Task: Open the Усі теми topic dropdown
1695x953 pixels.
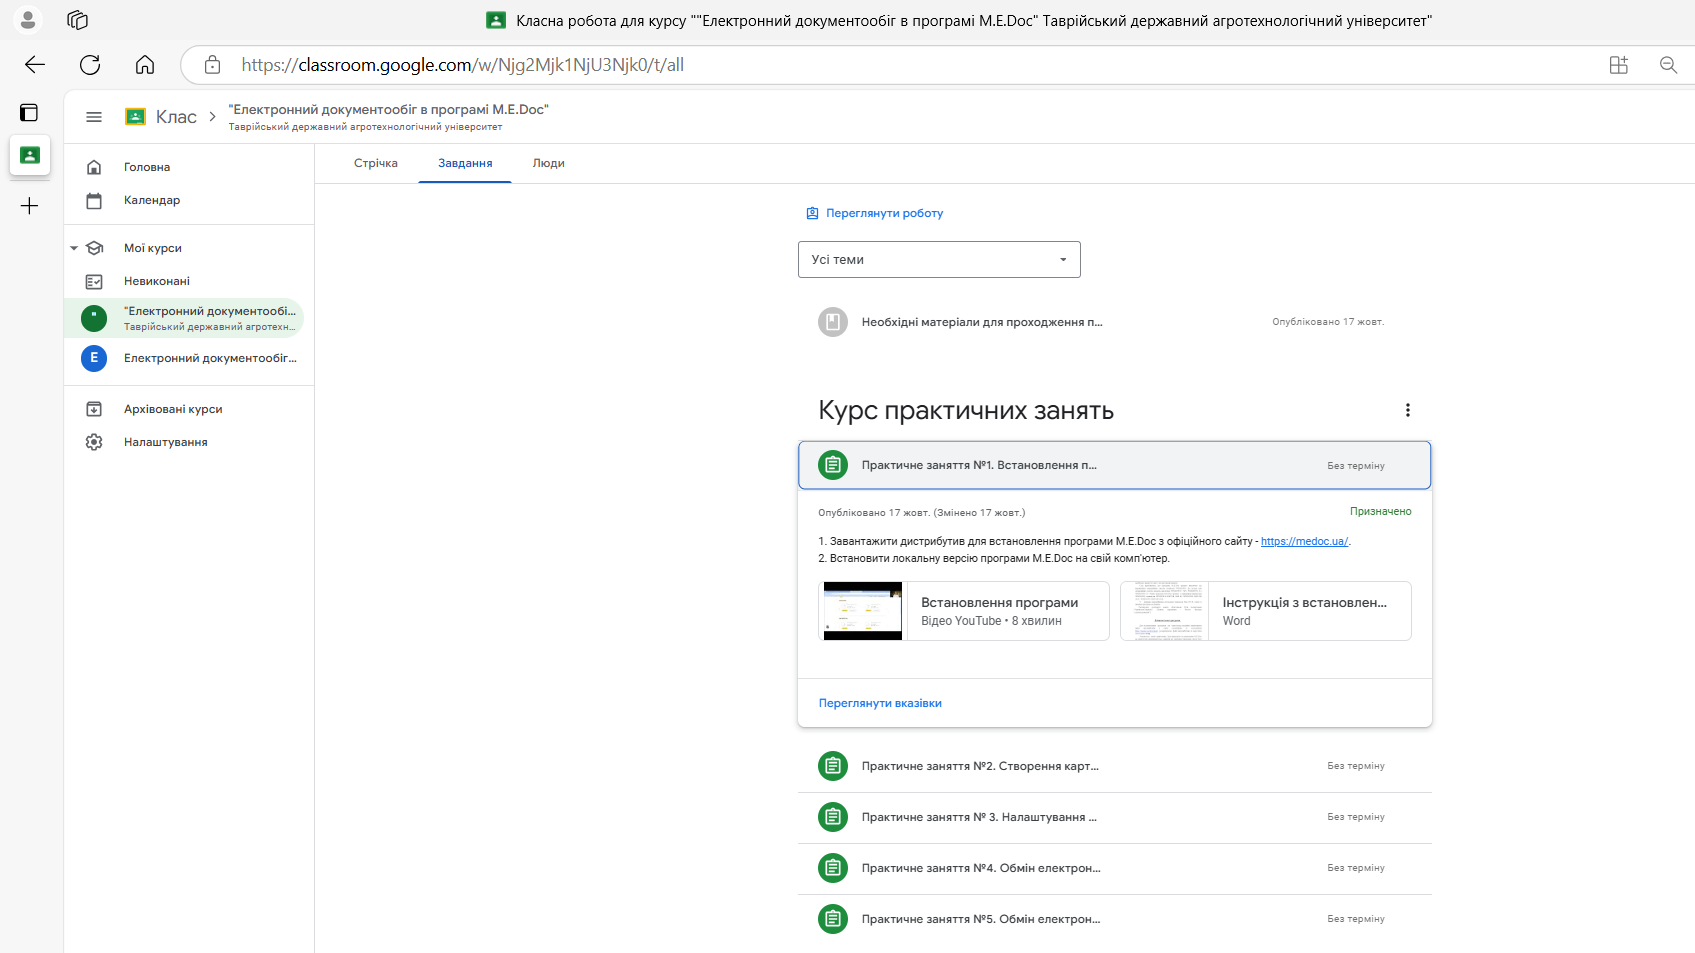Action: point(939,259)
